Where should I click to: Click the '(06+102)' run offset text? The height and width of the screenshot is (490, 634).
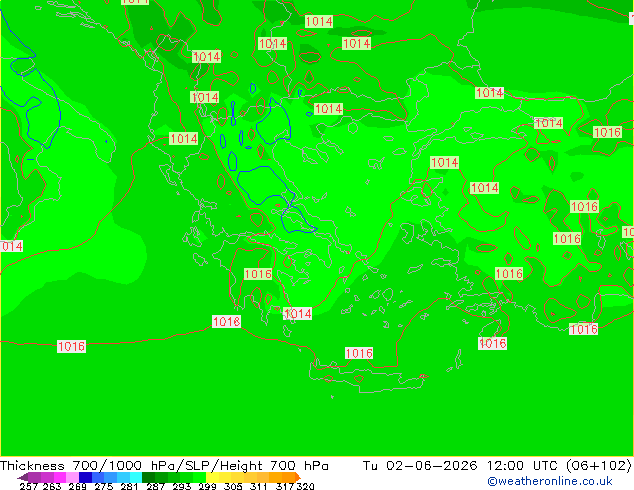(598, 466)
